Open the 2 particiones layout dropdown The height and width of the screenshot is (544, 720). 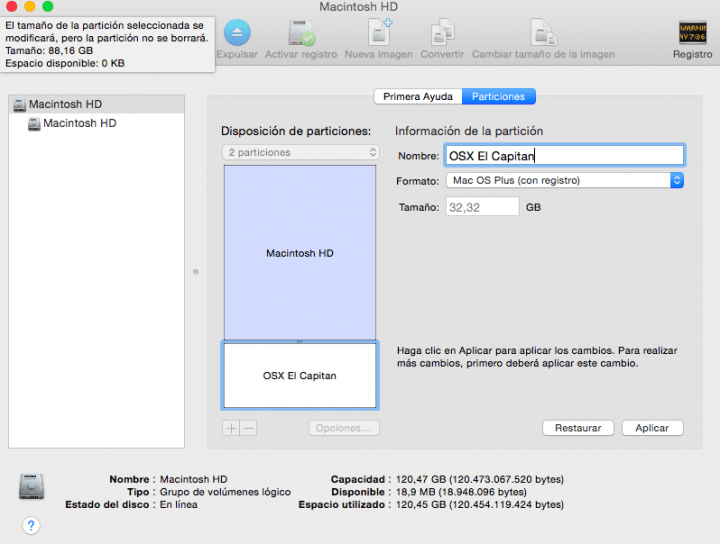tap(301, 152)
